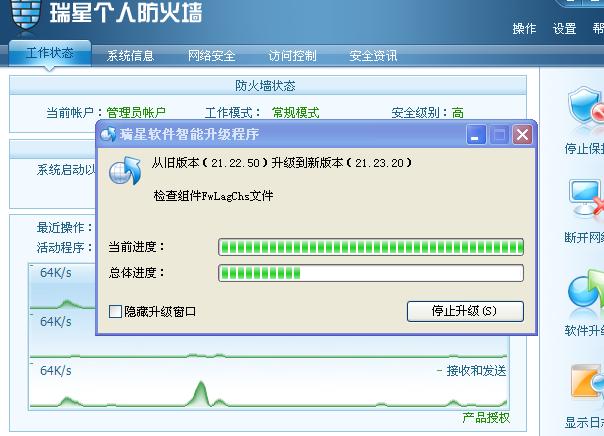Switch to the 工作状态 tab
Image resolution: width=604 pixels, height=436 pixels.
click(50, 53)
